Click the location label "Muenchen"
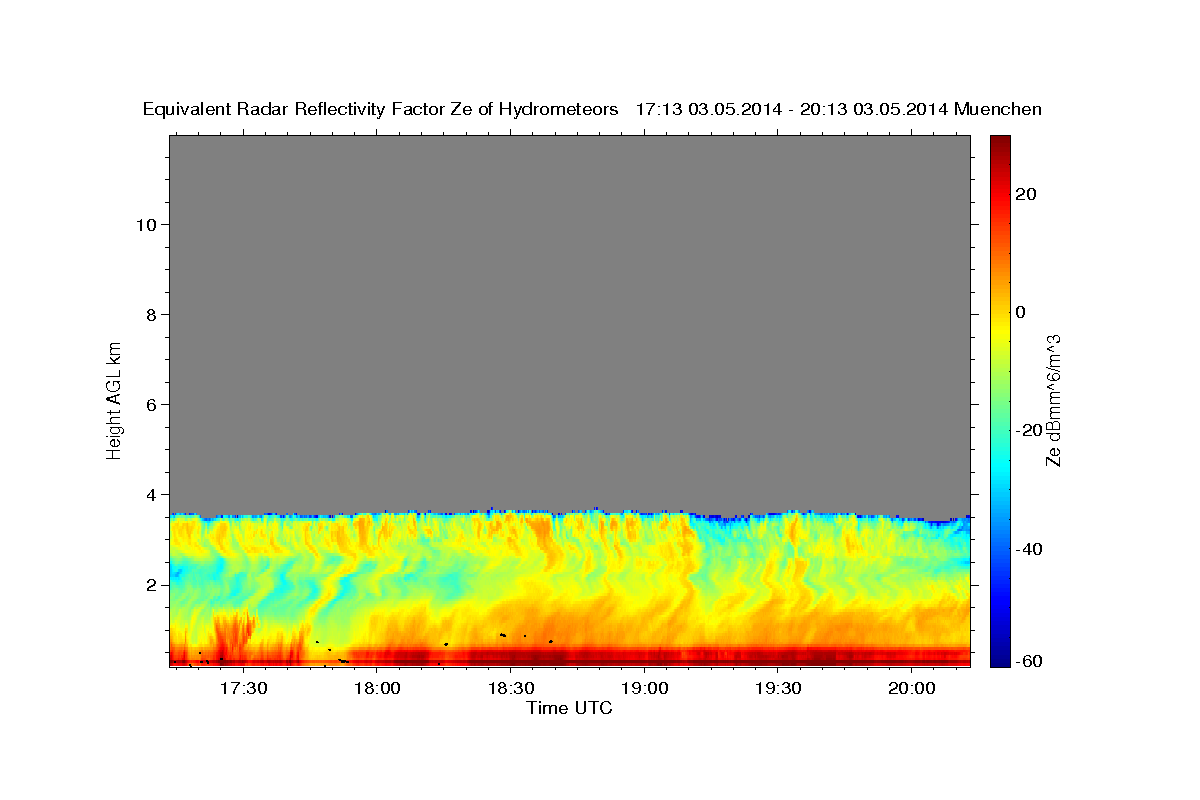The image size is (1200, 800). click(999, 110)
